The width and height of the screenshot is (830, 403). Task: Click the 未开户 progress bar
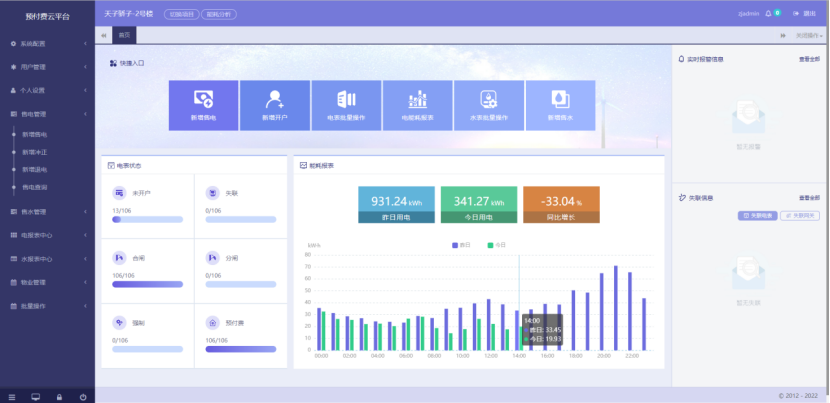coord(147,218)
